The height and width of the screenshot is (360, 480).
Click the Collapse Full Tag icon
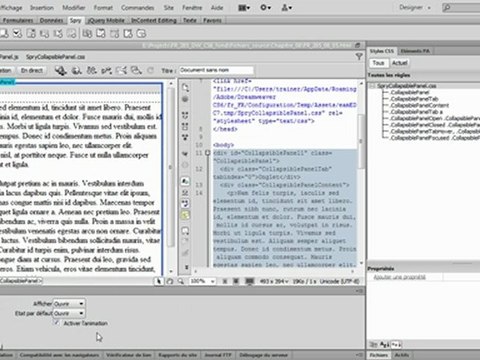(185, 115)
